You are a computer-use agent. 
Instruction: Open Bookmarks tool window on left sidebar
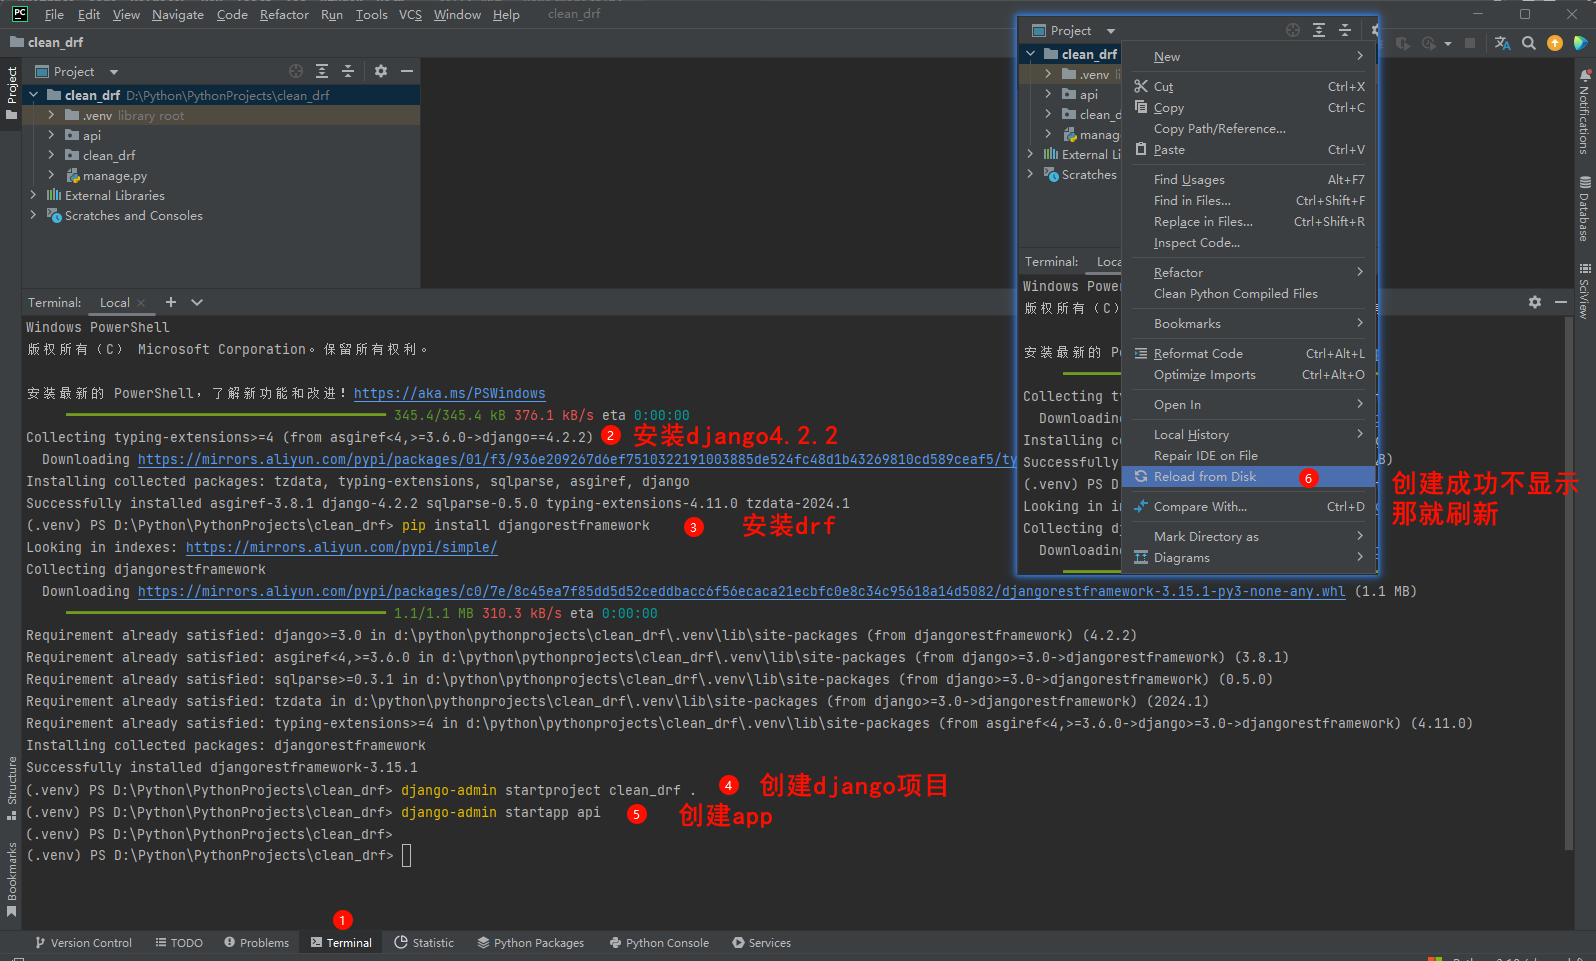pos(12,880)
